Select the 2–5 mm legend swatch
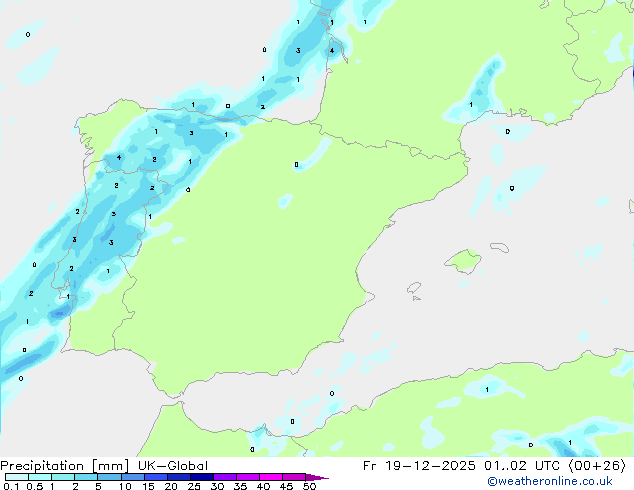 pyautogui.click(x=86, y=477)
